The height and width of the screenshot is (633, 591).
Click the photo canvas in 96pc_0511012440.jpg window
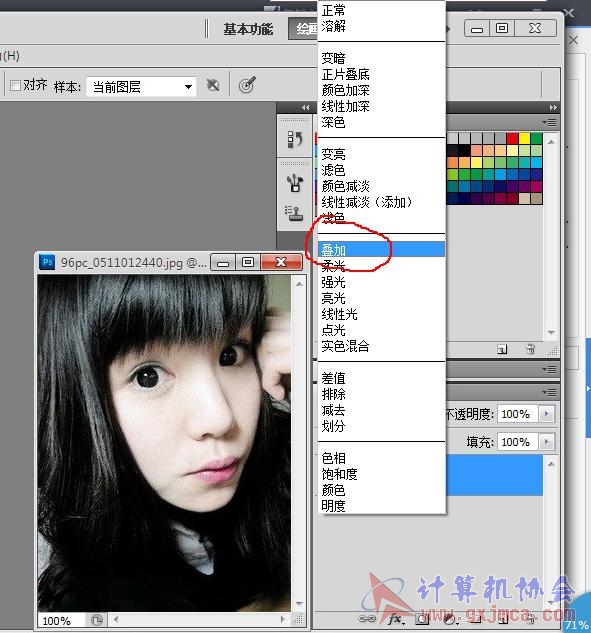(x=164, y=443)
